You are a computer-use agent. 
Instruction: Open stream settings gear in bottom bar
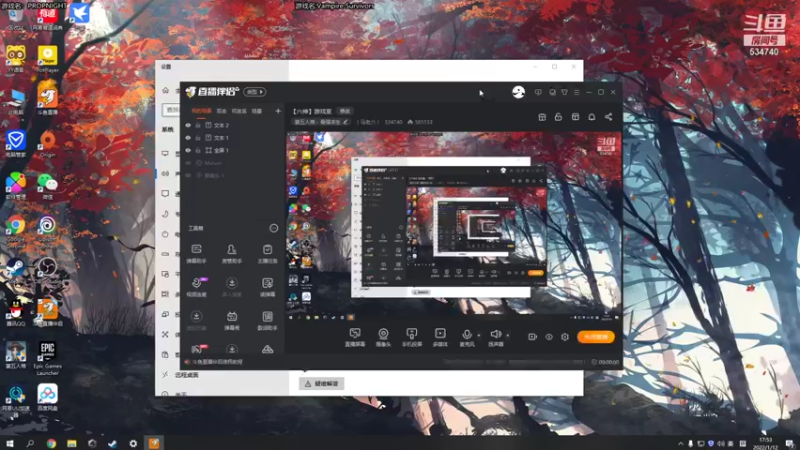click(565, 337)
